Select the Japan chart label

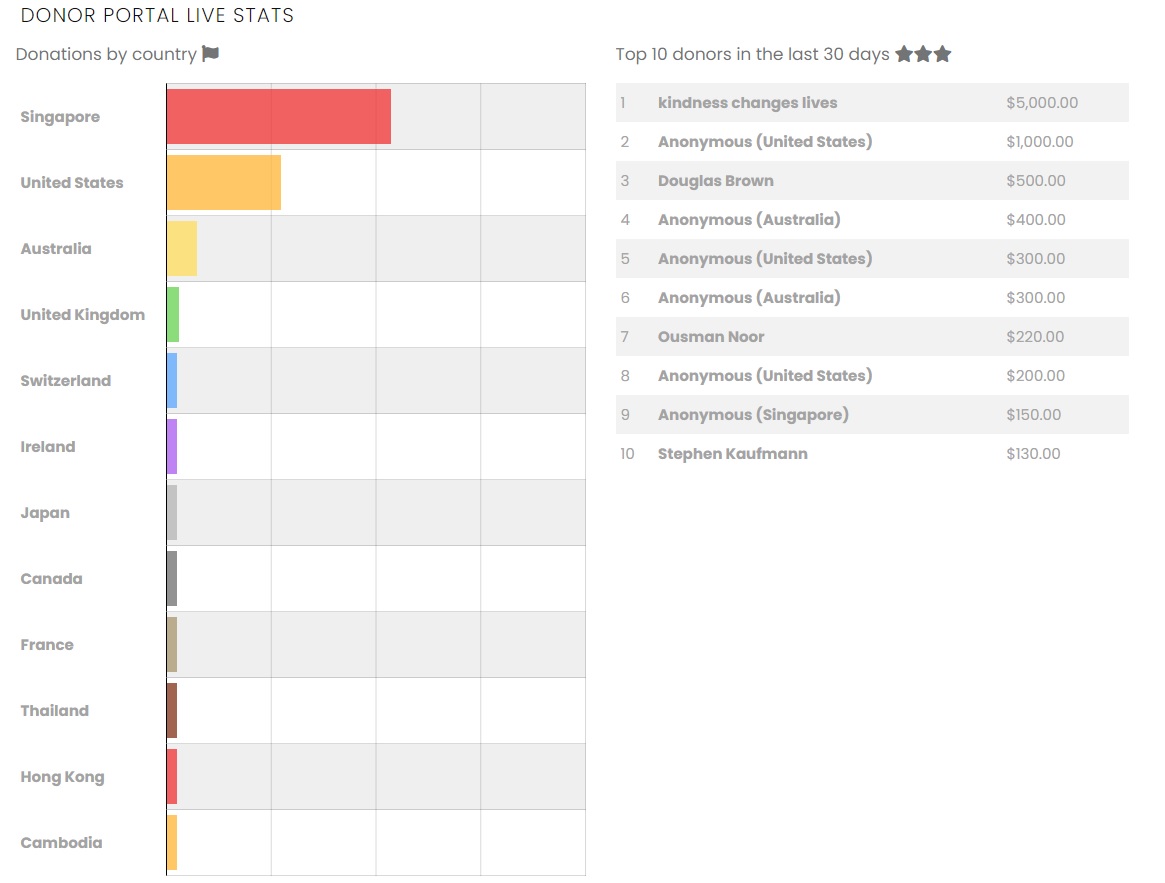pos(45,514)
